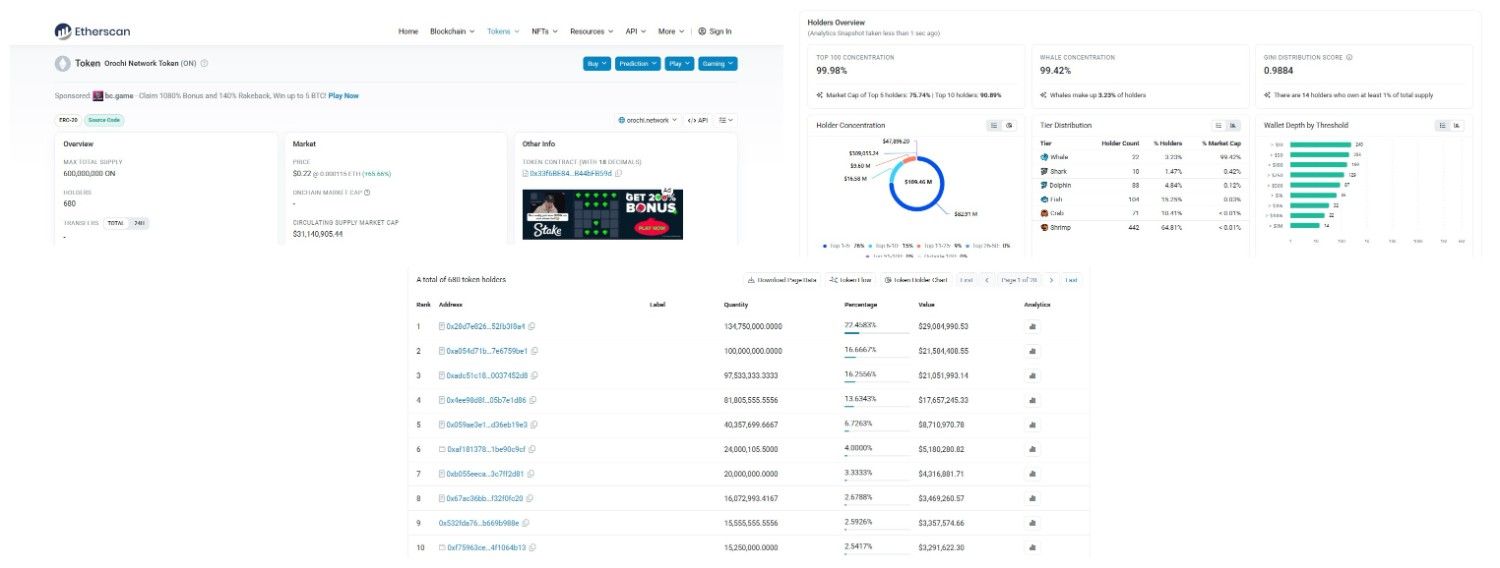Copy address 0x67ac36bb...f32f0fc20
Viewport: 1500px width, 568px height.
coord(530,498)
